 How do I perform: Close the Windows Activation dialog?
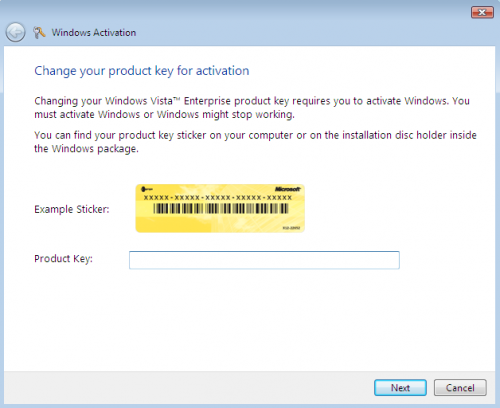pyautogui.click(x=482, y=12)
